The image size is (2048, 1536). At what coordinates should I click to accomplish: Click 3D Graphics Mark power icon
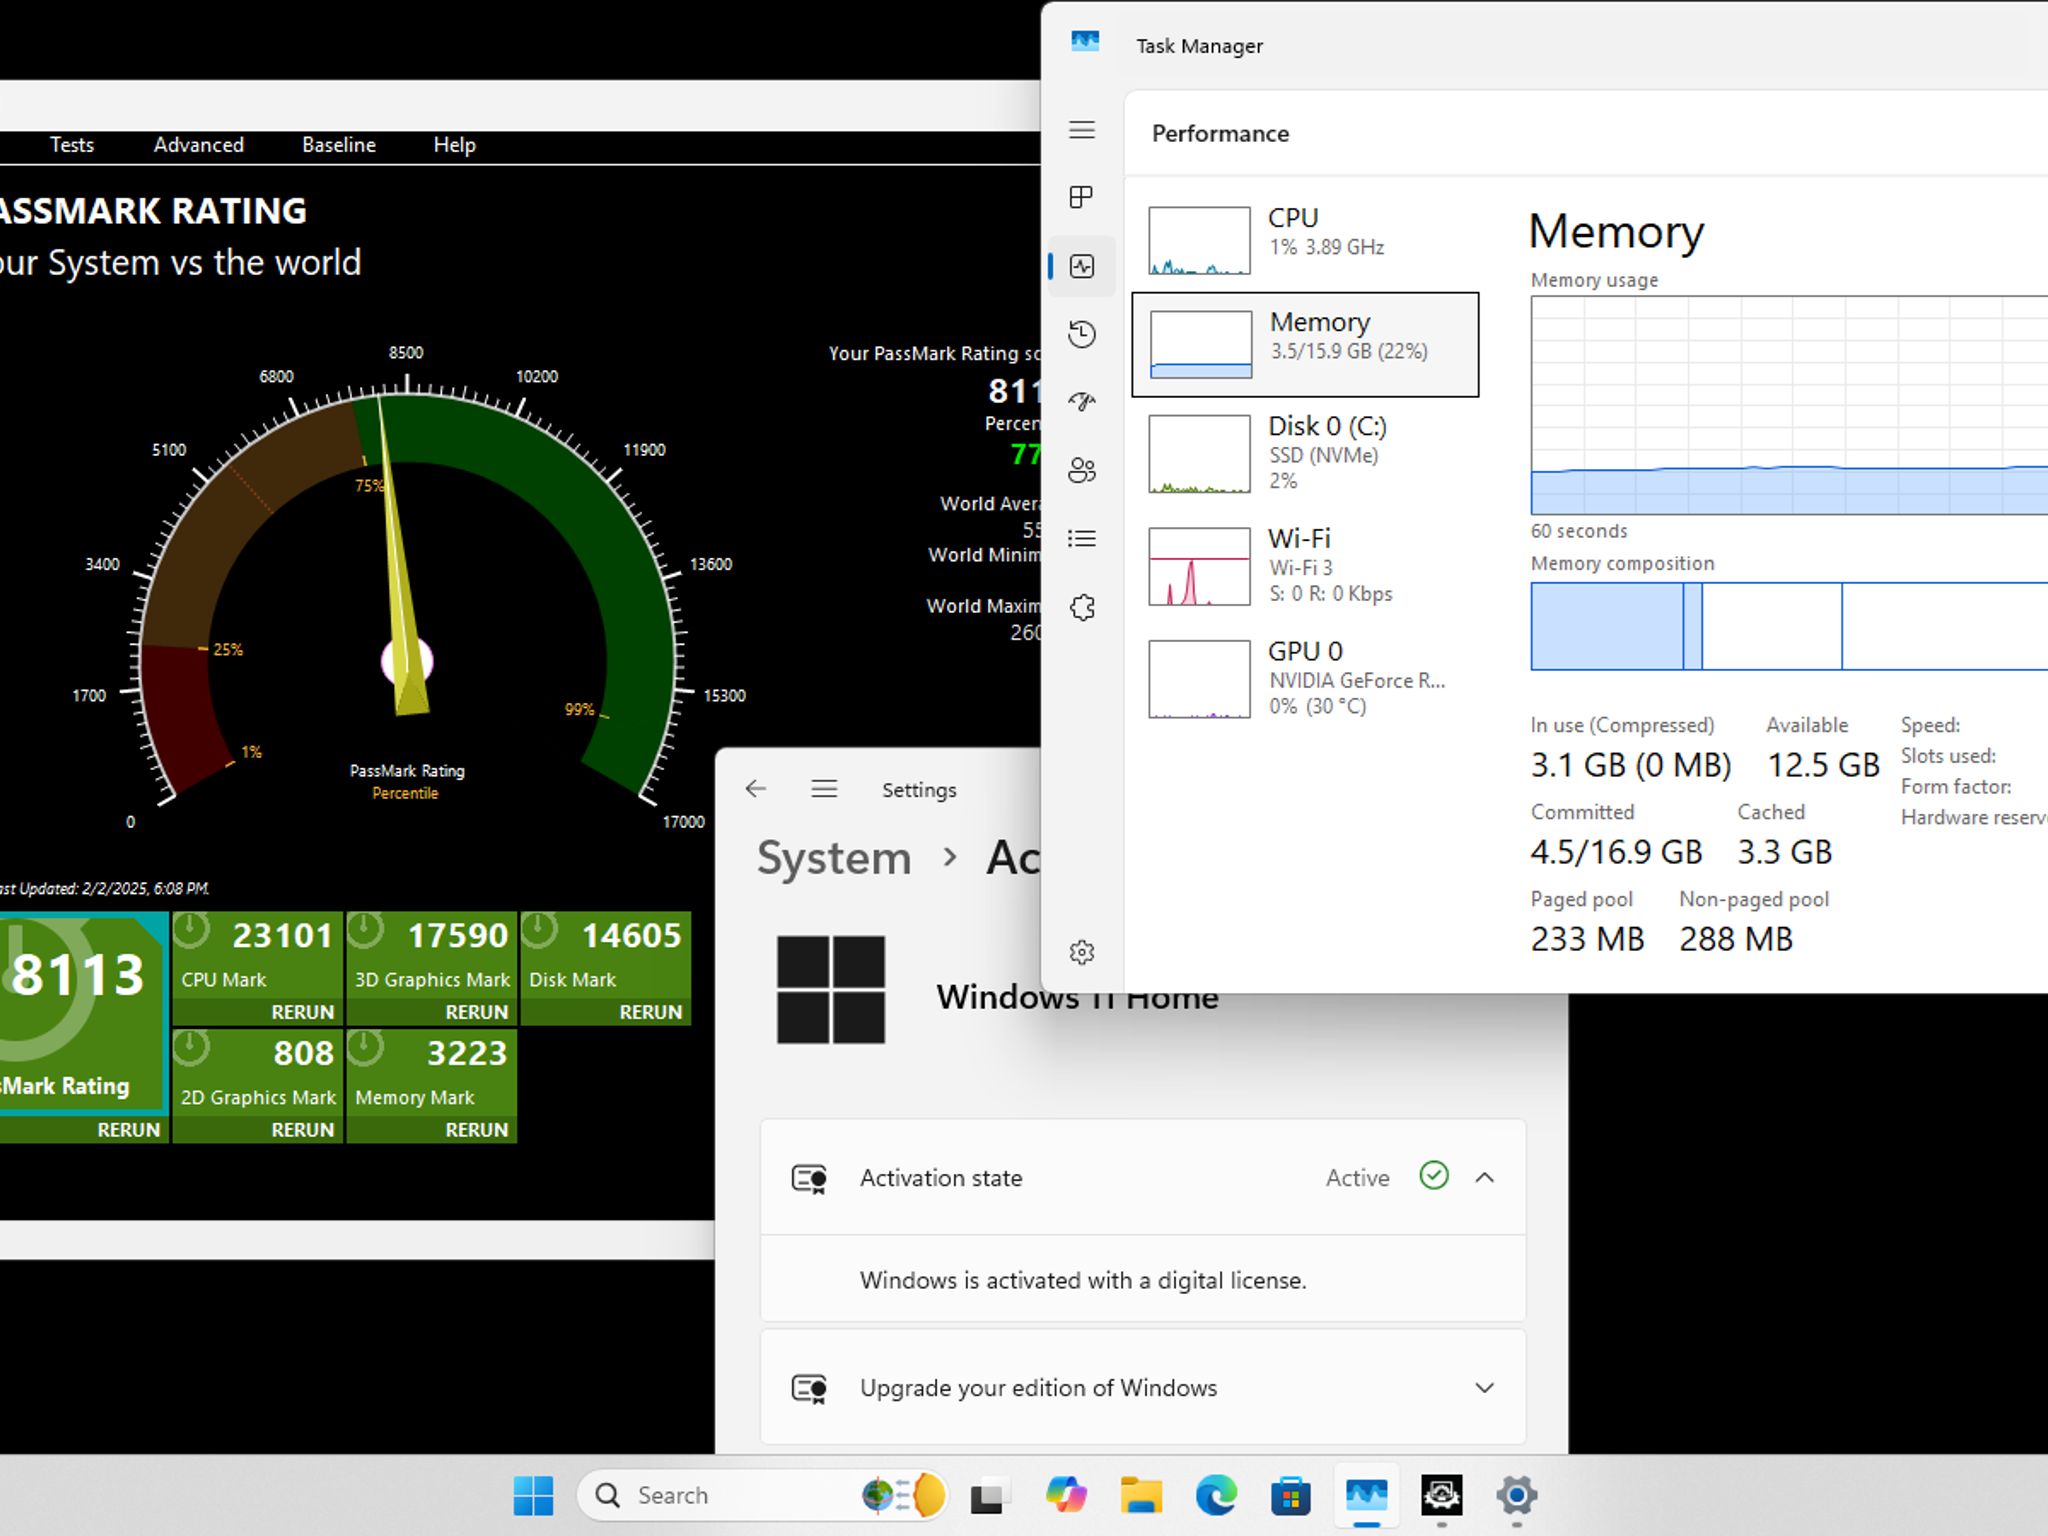[365, 930]
